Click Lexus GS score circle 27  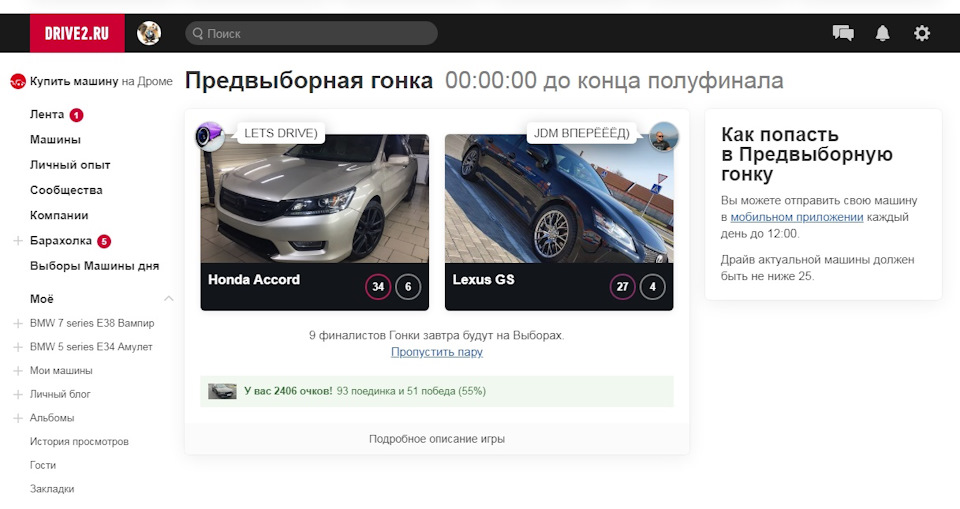pos(622,287)
